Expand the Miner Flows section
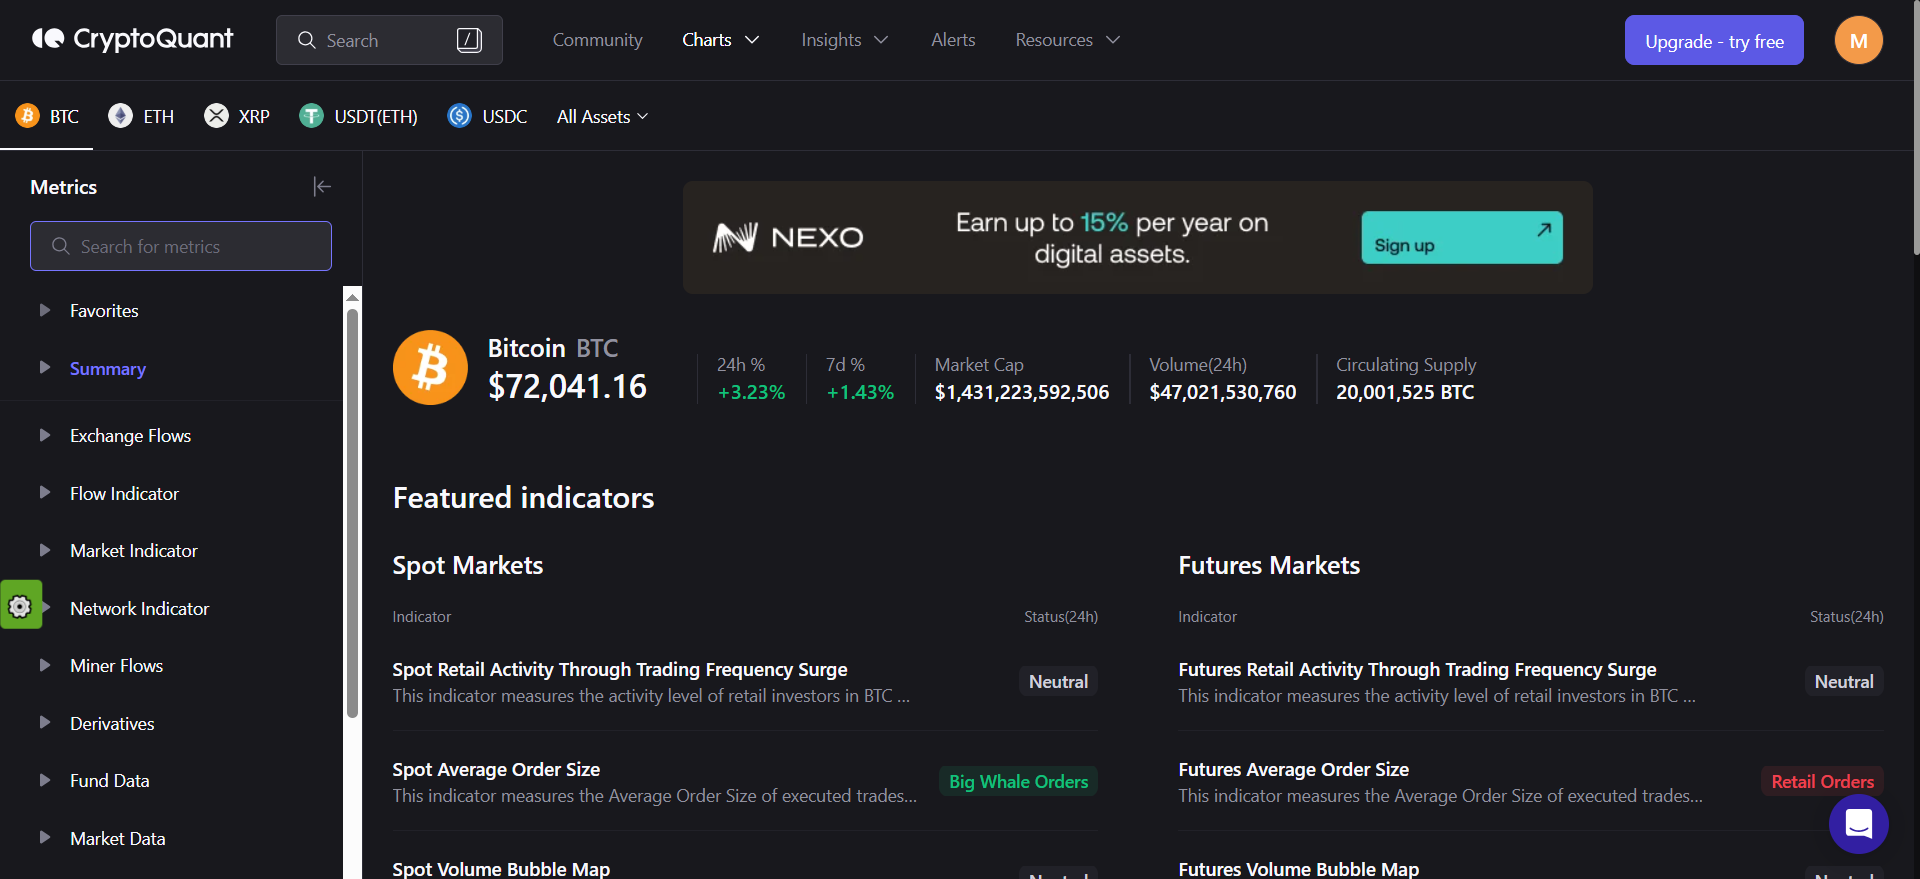This screenshot has height=879, width=1920. (44, 665)
